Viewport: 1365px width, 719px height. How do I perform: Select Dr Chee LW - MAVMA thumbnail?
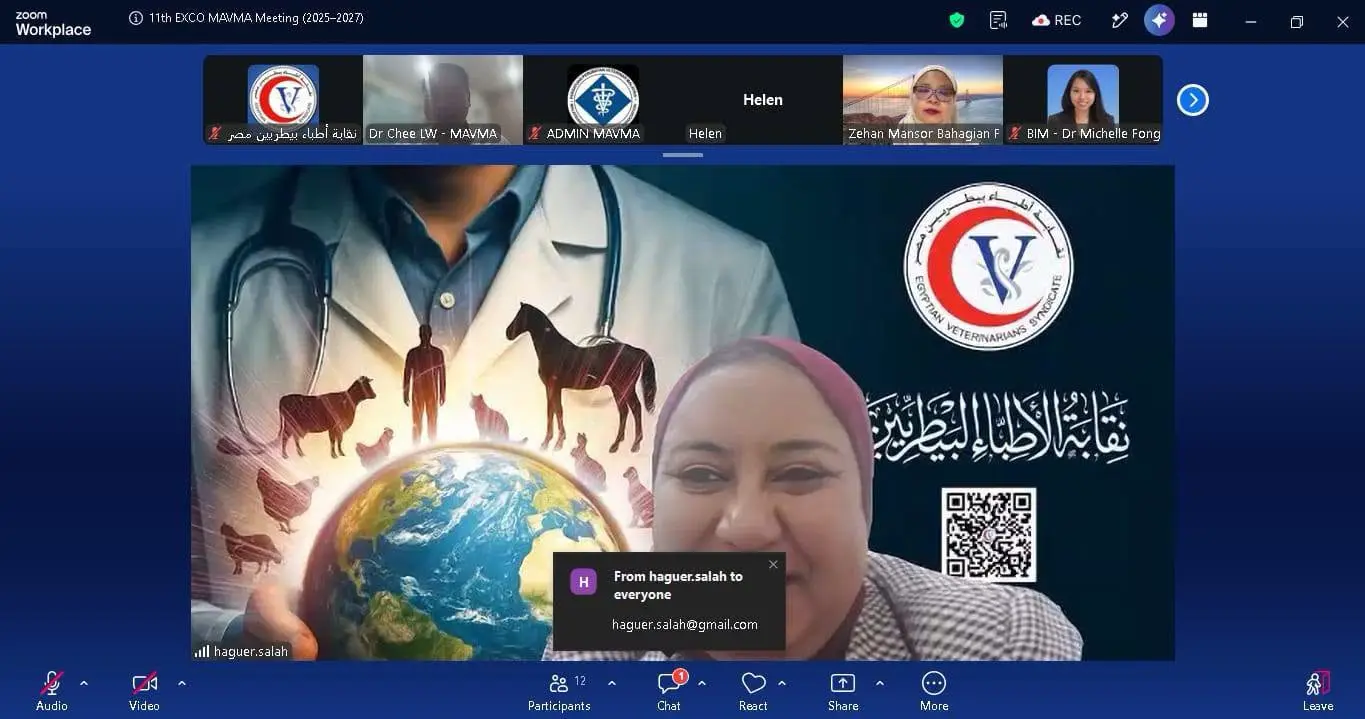pyautogui.click(x=443, y=100)
